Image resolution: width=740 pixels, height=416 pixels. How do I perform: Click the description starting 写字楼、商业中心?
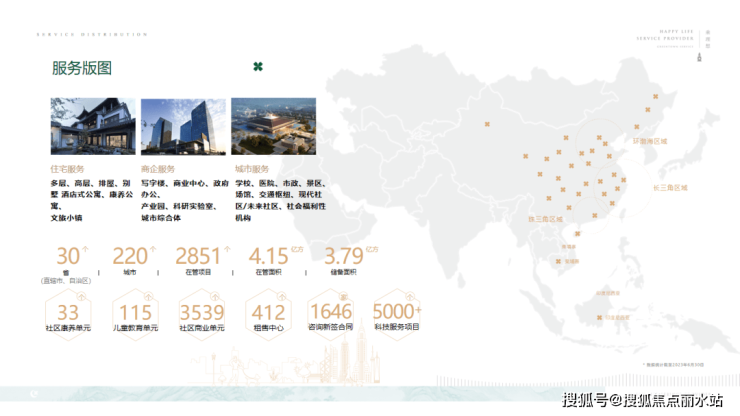click(x=185, y=200)
